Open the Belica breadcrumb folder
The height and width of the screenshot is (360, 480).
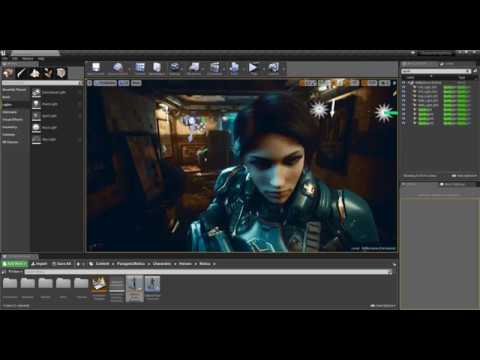pyautogui.click(x=205, y=264)
